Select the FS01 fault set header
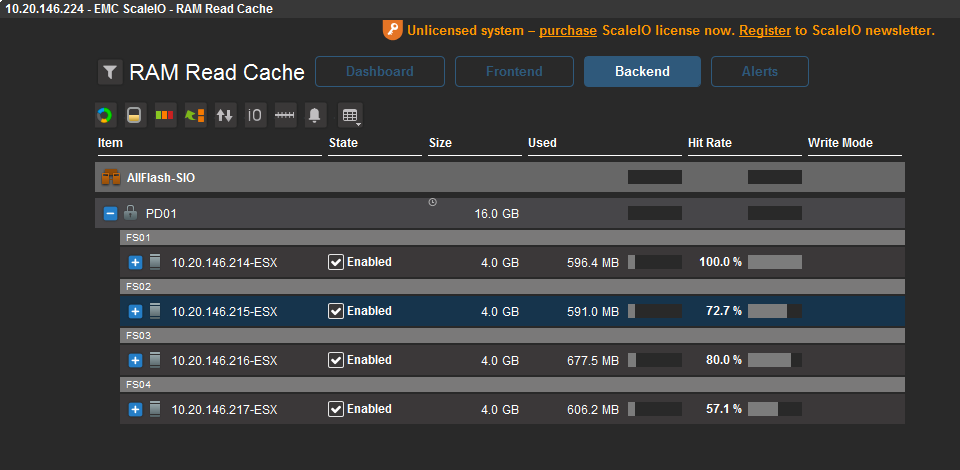Image resolution: width=960 pixels, height=470 pixels. [512, 237]
